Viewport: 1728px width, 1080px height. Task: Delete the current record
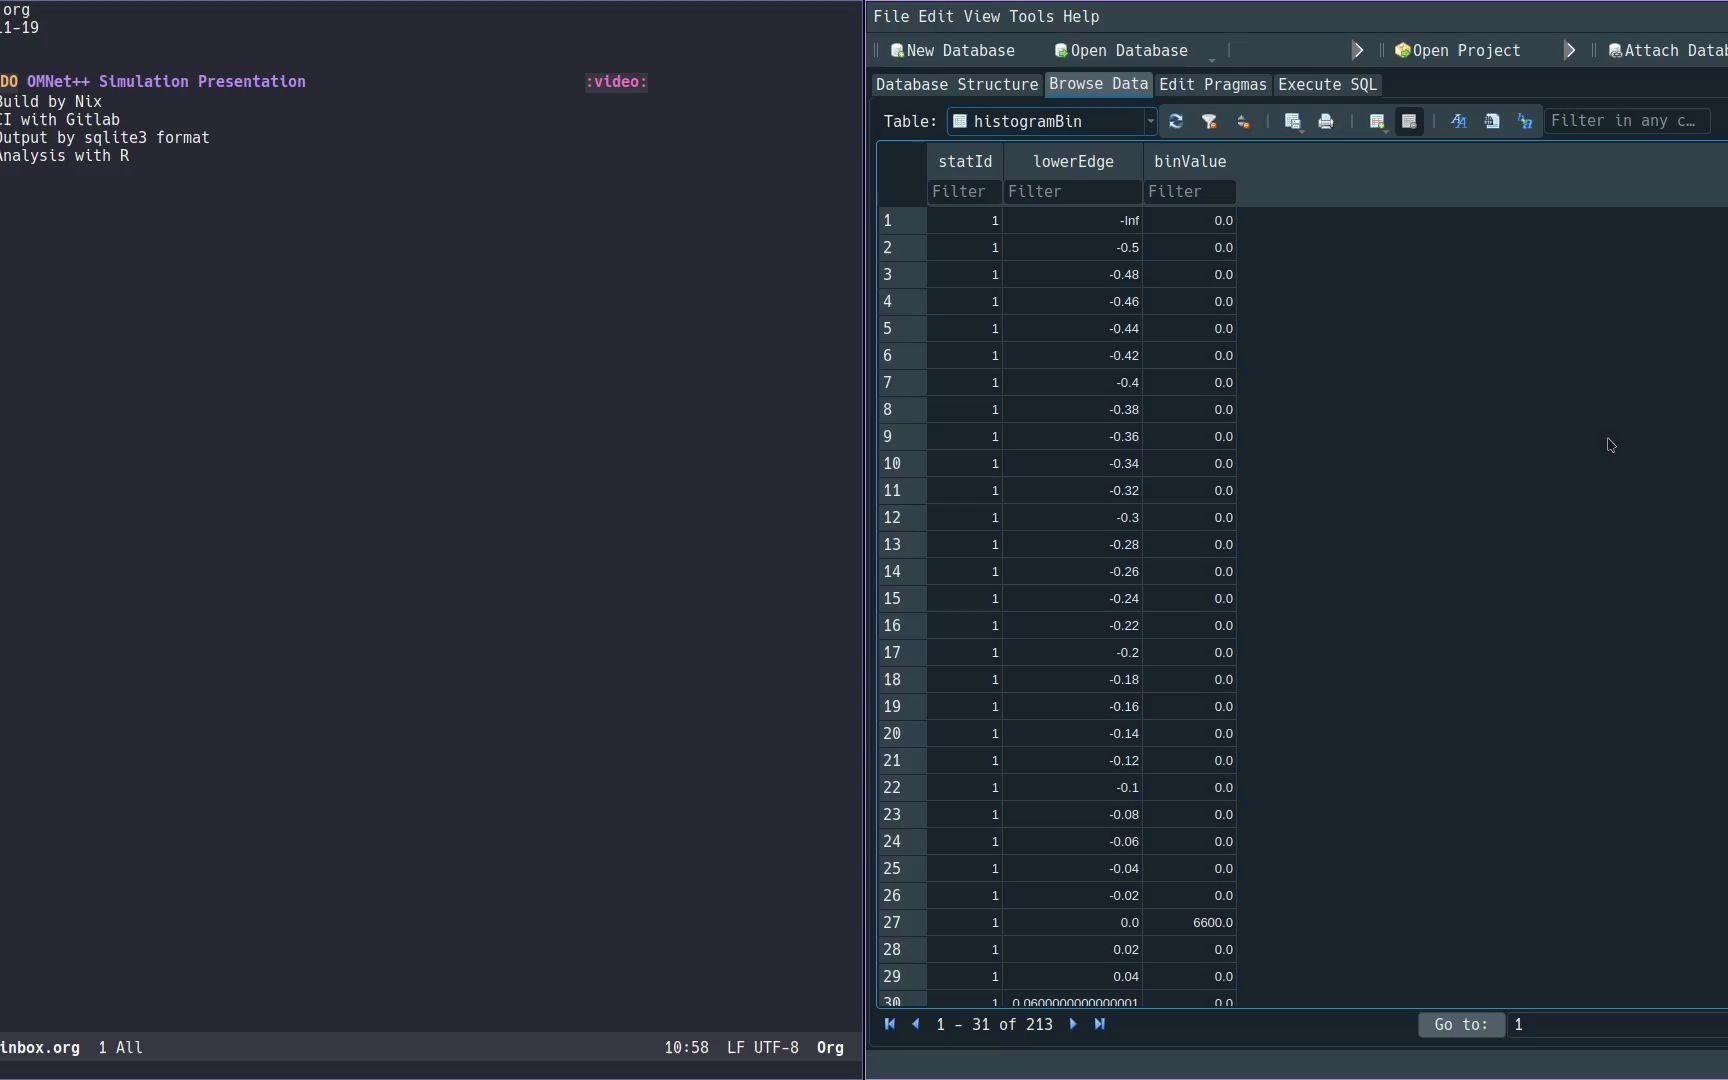pos(1408,121)
